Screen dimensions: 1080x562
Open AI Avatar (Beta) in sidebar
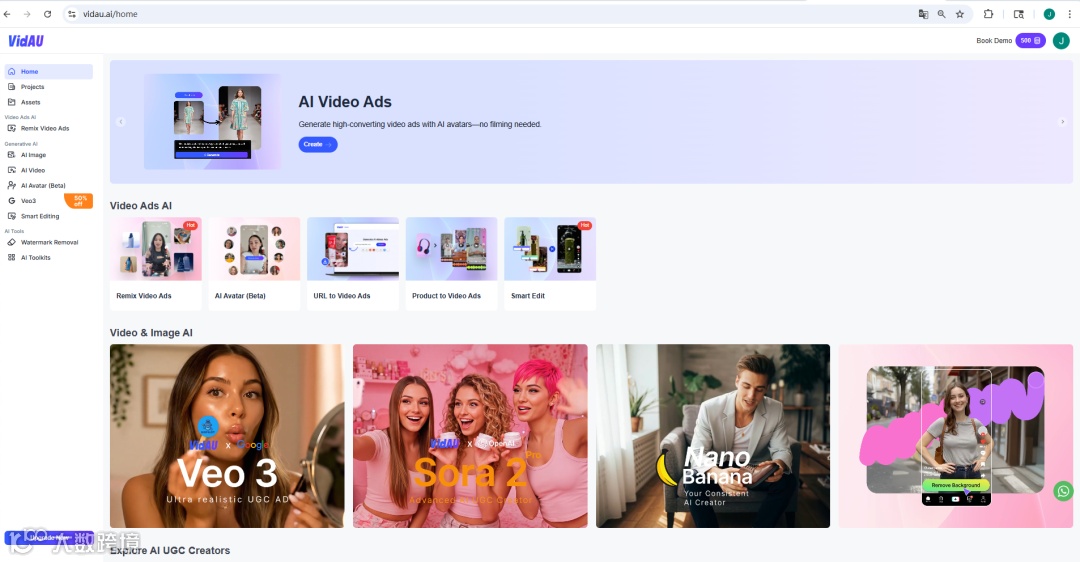49,185
